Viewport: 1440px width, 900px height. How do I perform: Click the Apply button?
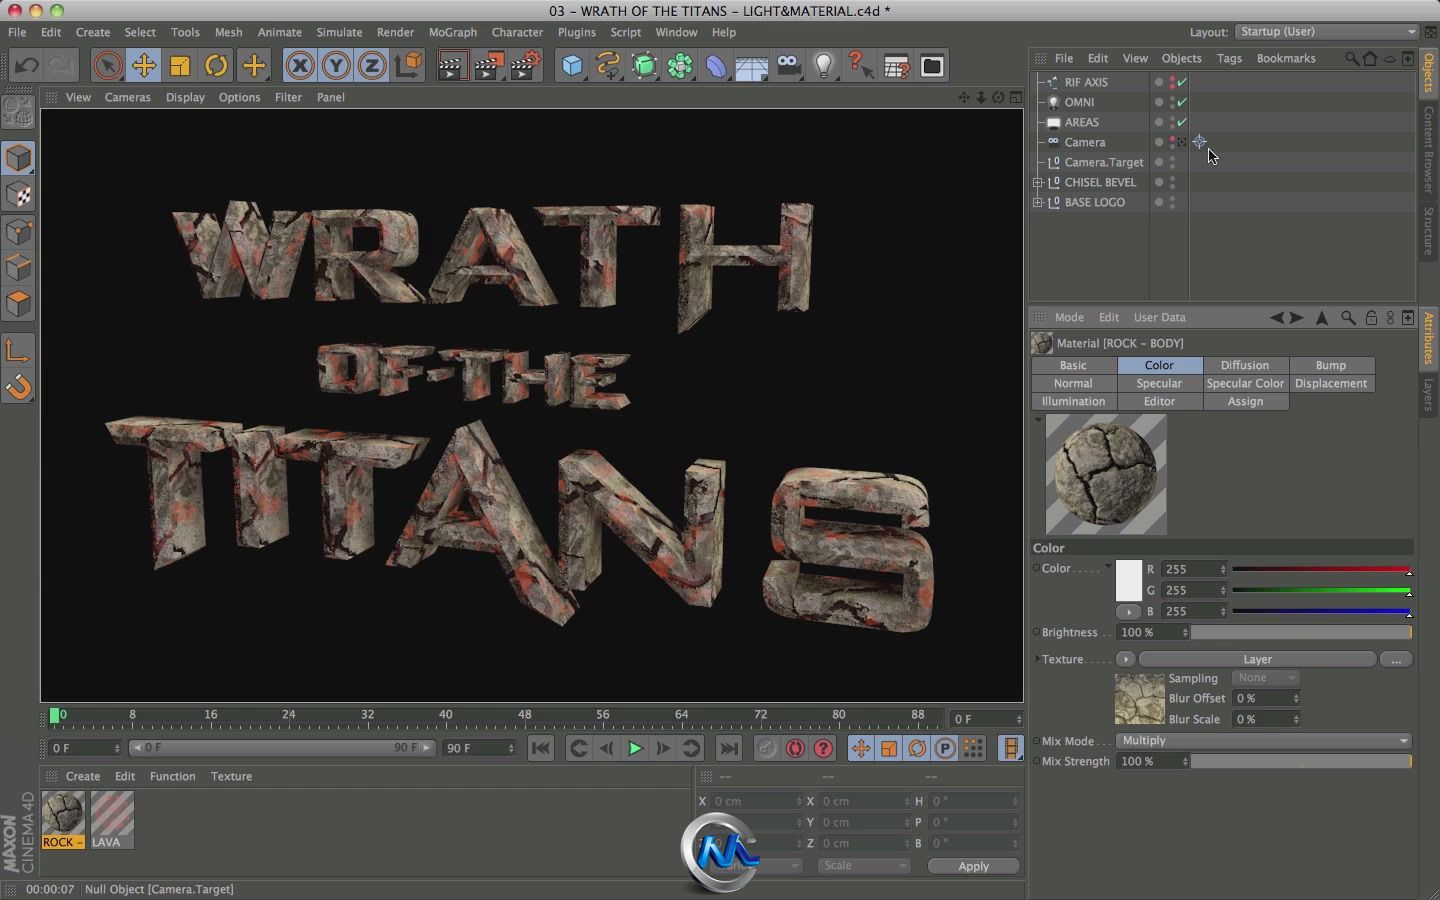(x=973, y=866)
